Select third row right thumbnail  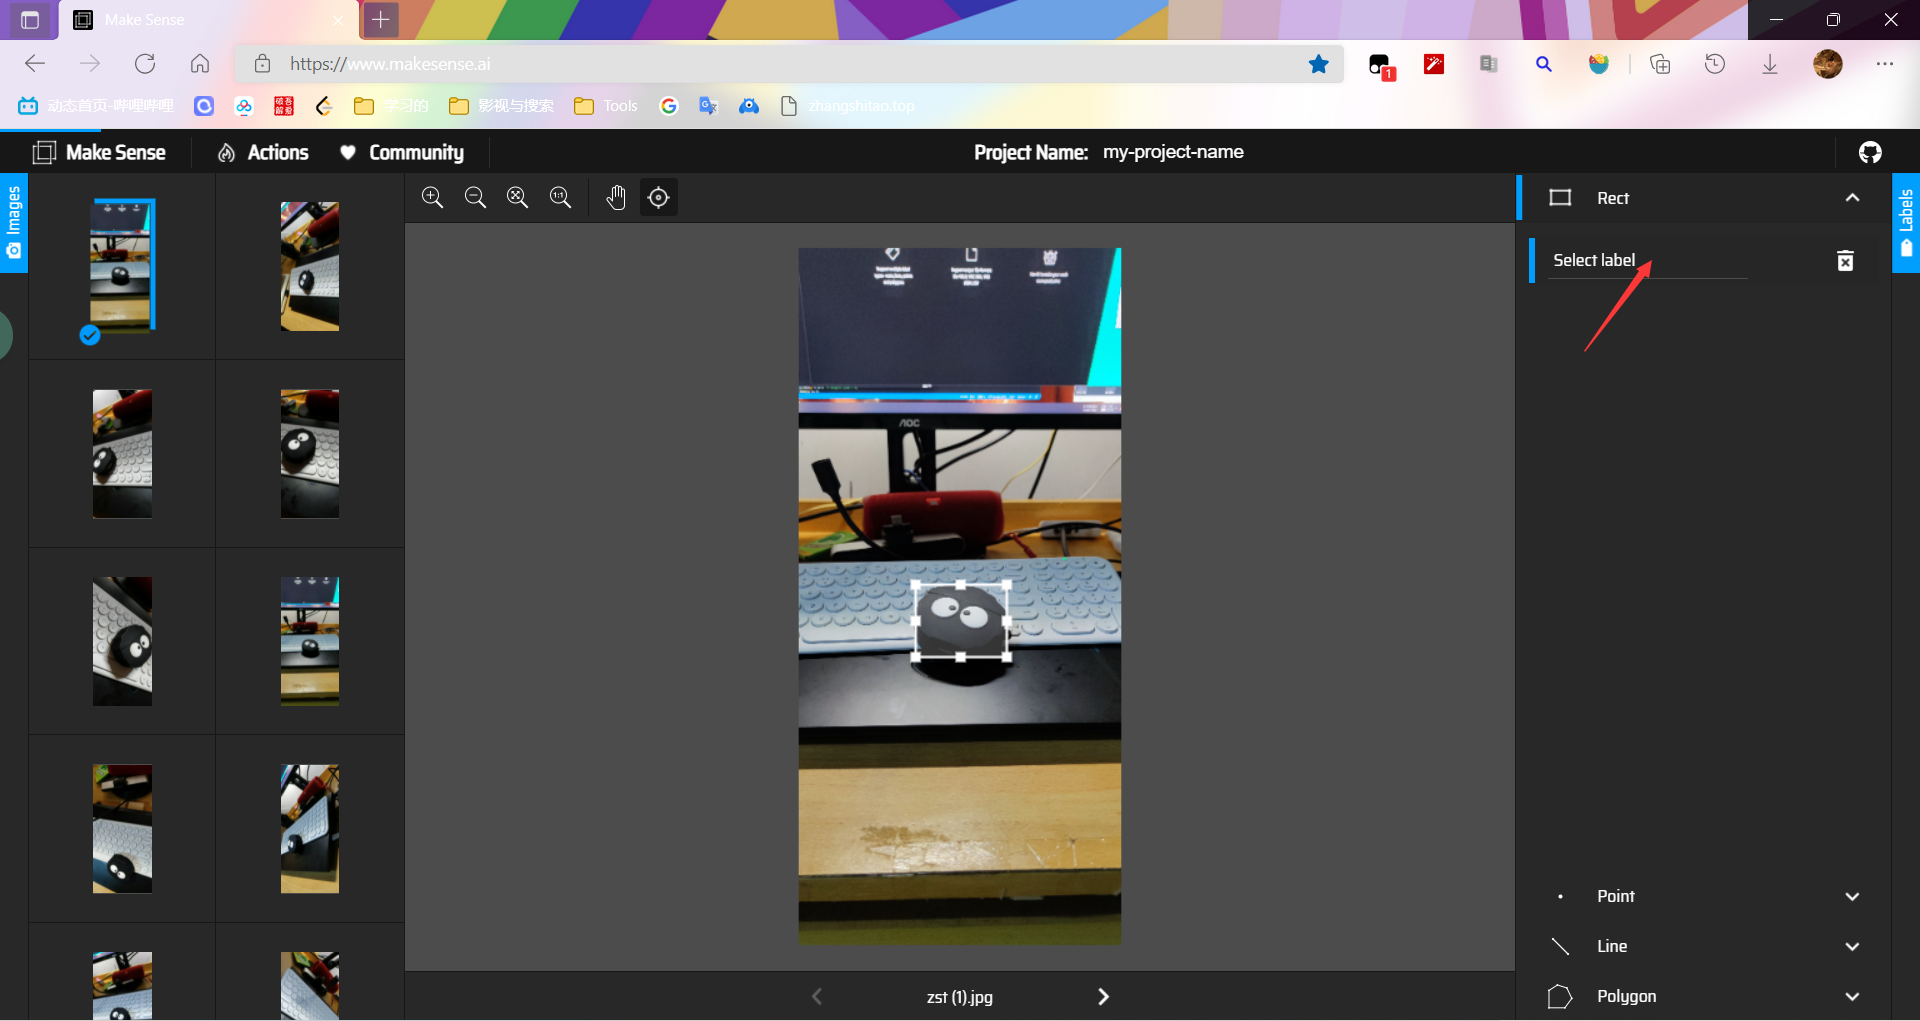coord(310,641)
